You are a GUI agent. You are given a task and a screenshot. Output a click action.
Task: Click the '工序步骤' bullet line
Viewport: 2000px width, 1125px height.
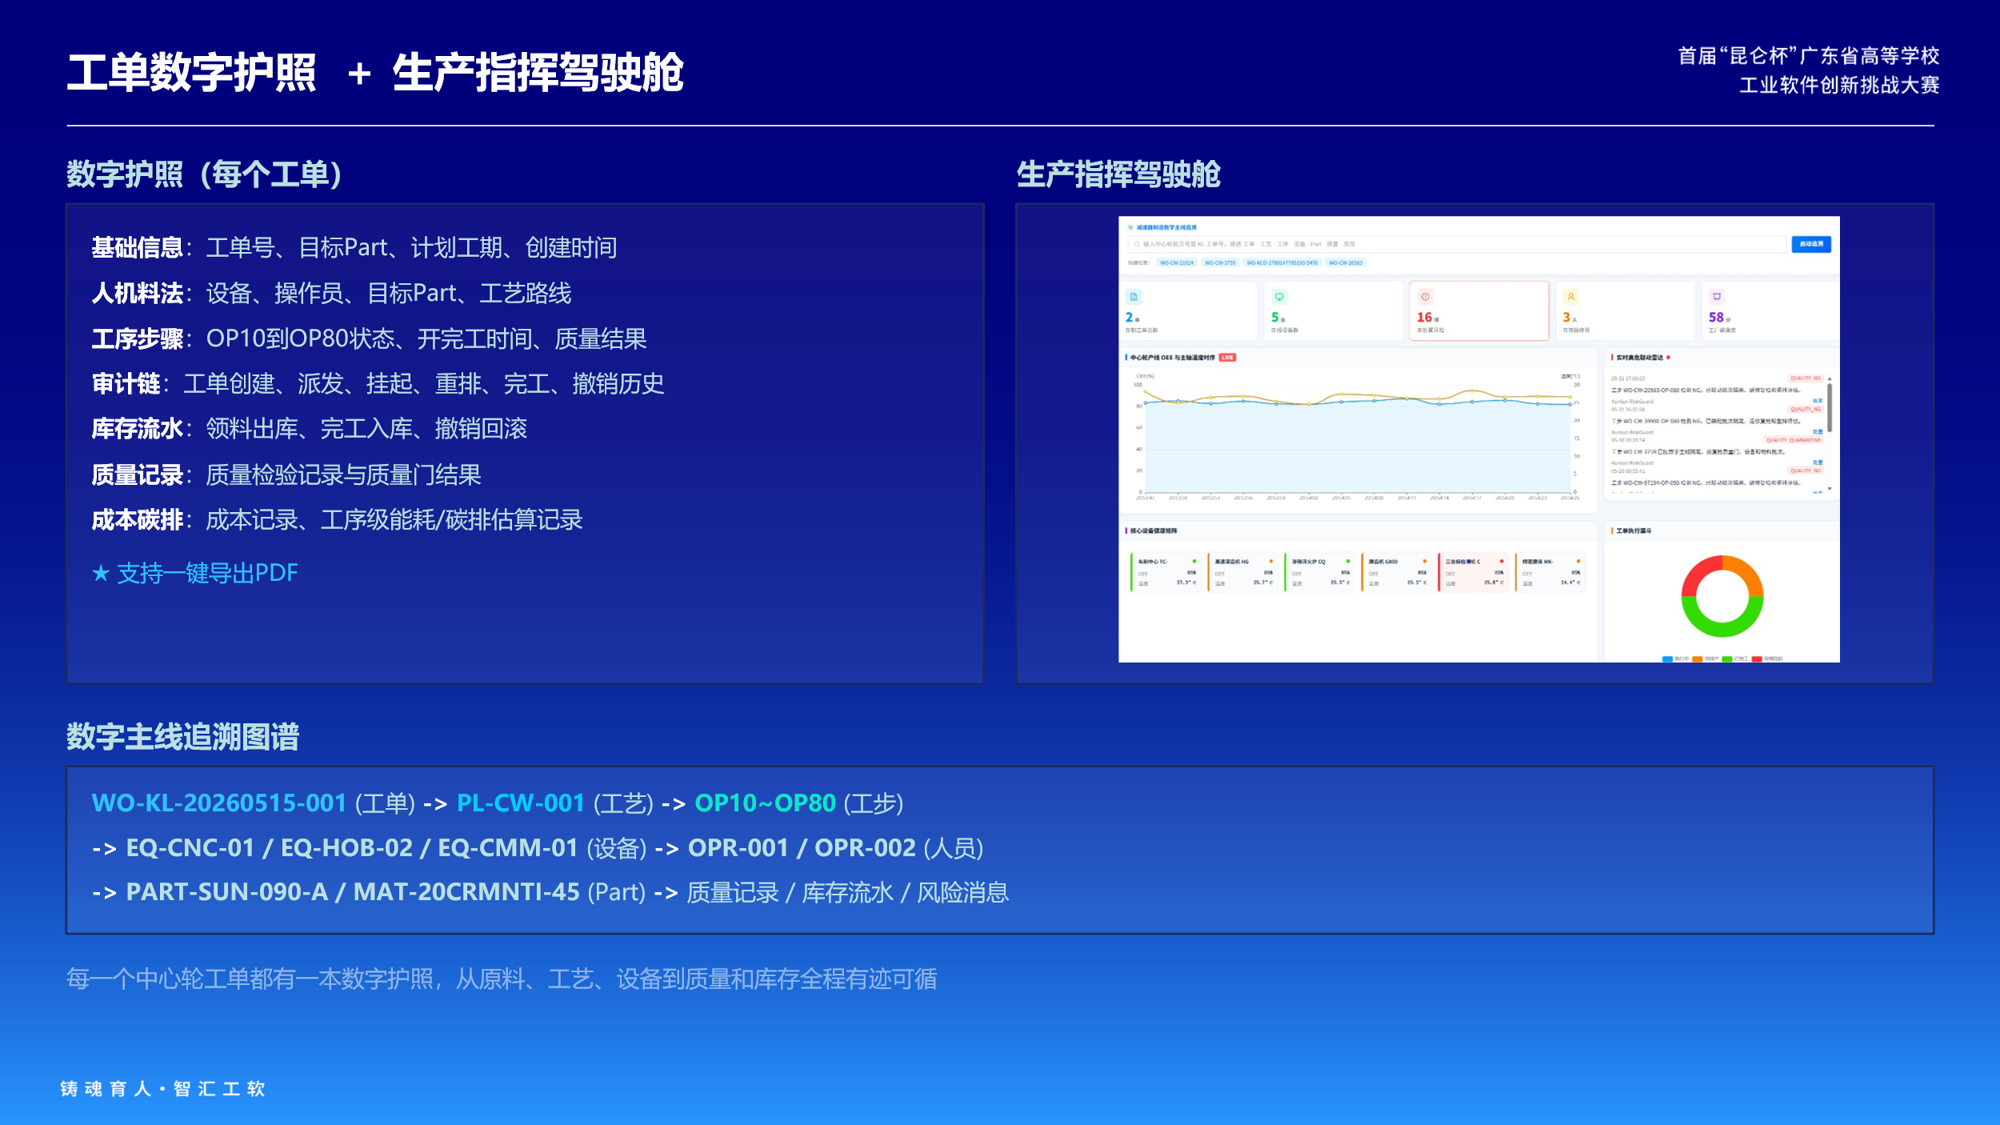tap(369, 339)
